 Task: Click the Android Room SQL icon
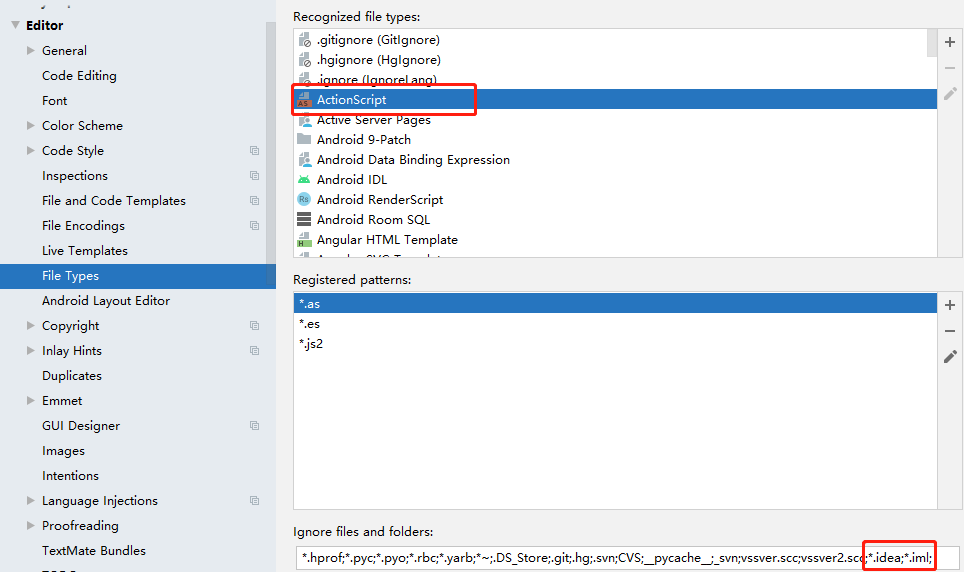[304, 220]
